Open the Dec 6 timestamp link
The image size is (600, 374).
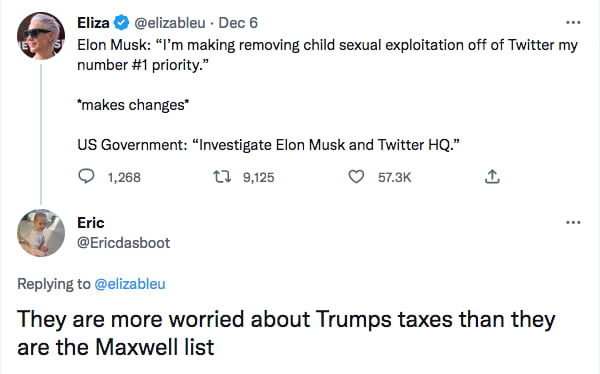click(x=238, y=23)
